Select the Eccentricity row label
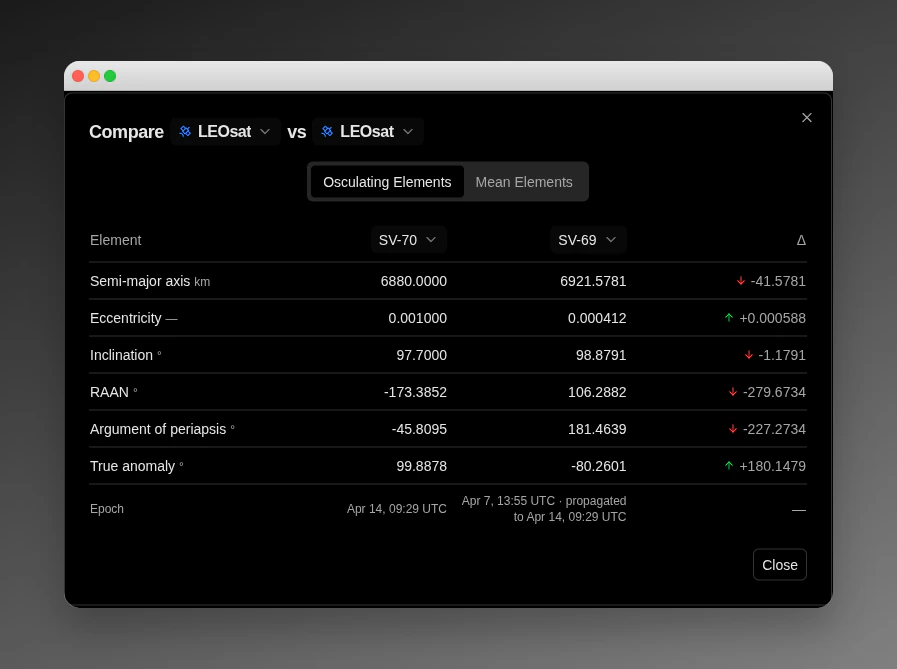 pyautogui.click(x=126, y=318)
